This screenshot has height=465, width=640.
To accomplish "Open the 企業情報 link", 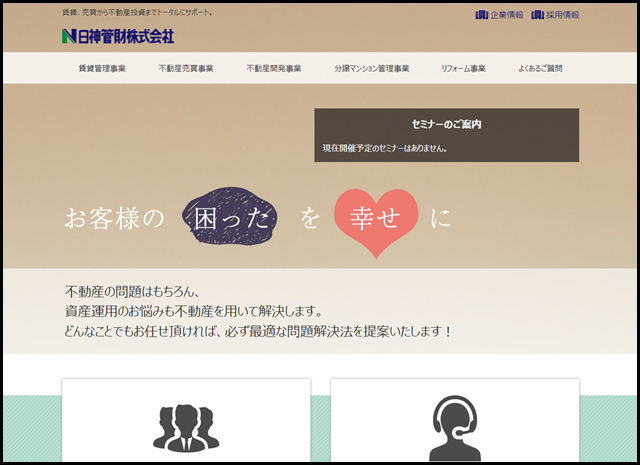I will pyautogui.click(x=507, y=15).
